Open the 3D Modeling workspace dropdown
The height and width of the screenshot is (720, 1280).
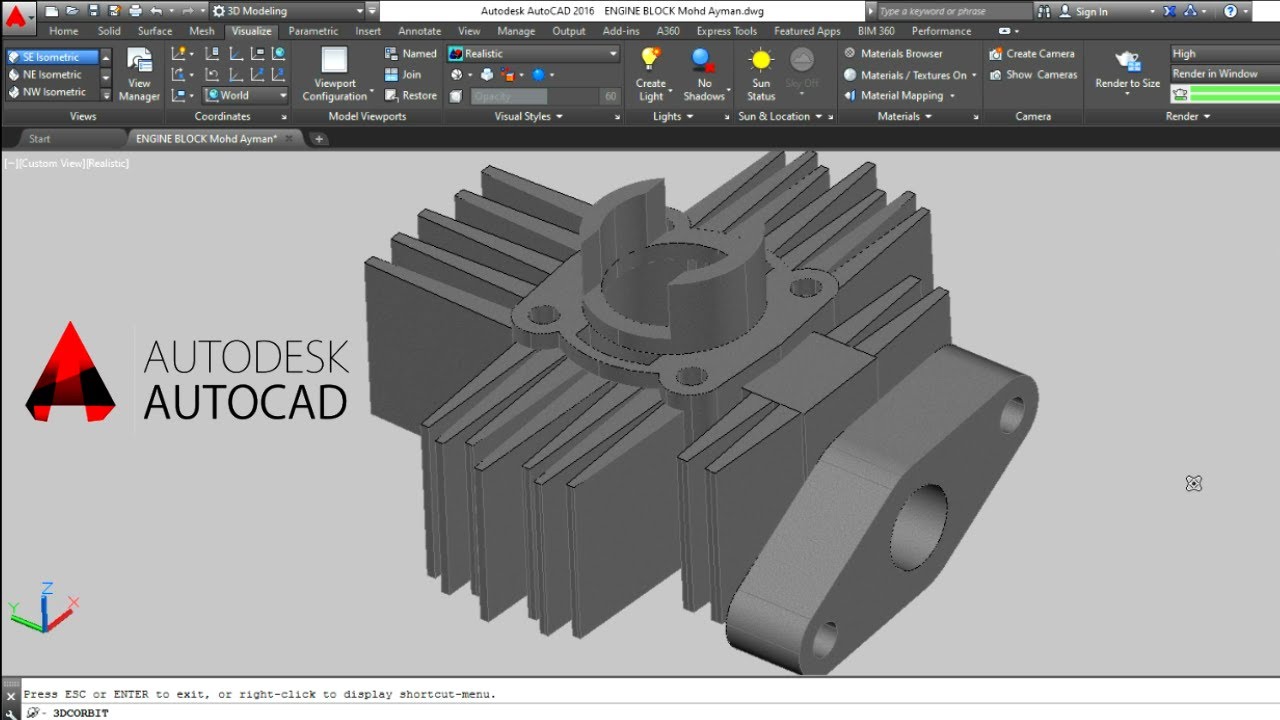(x=287, y=11)
